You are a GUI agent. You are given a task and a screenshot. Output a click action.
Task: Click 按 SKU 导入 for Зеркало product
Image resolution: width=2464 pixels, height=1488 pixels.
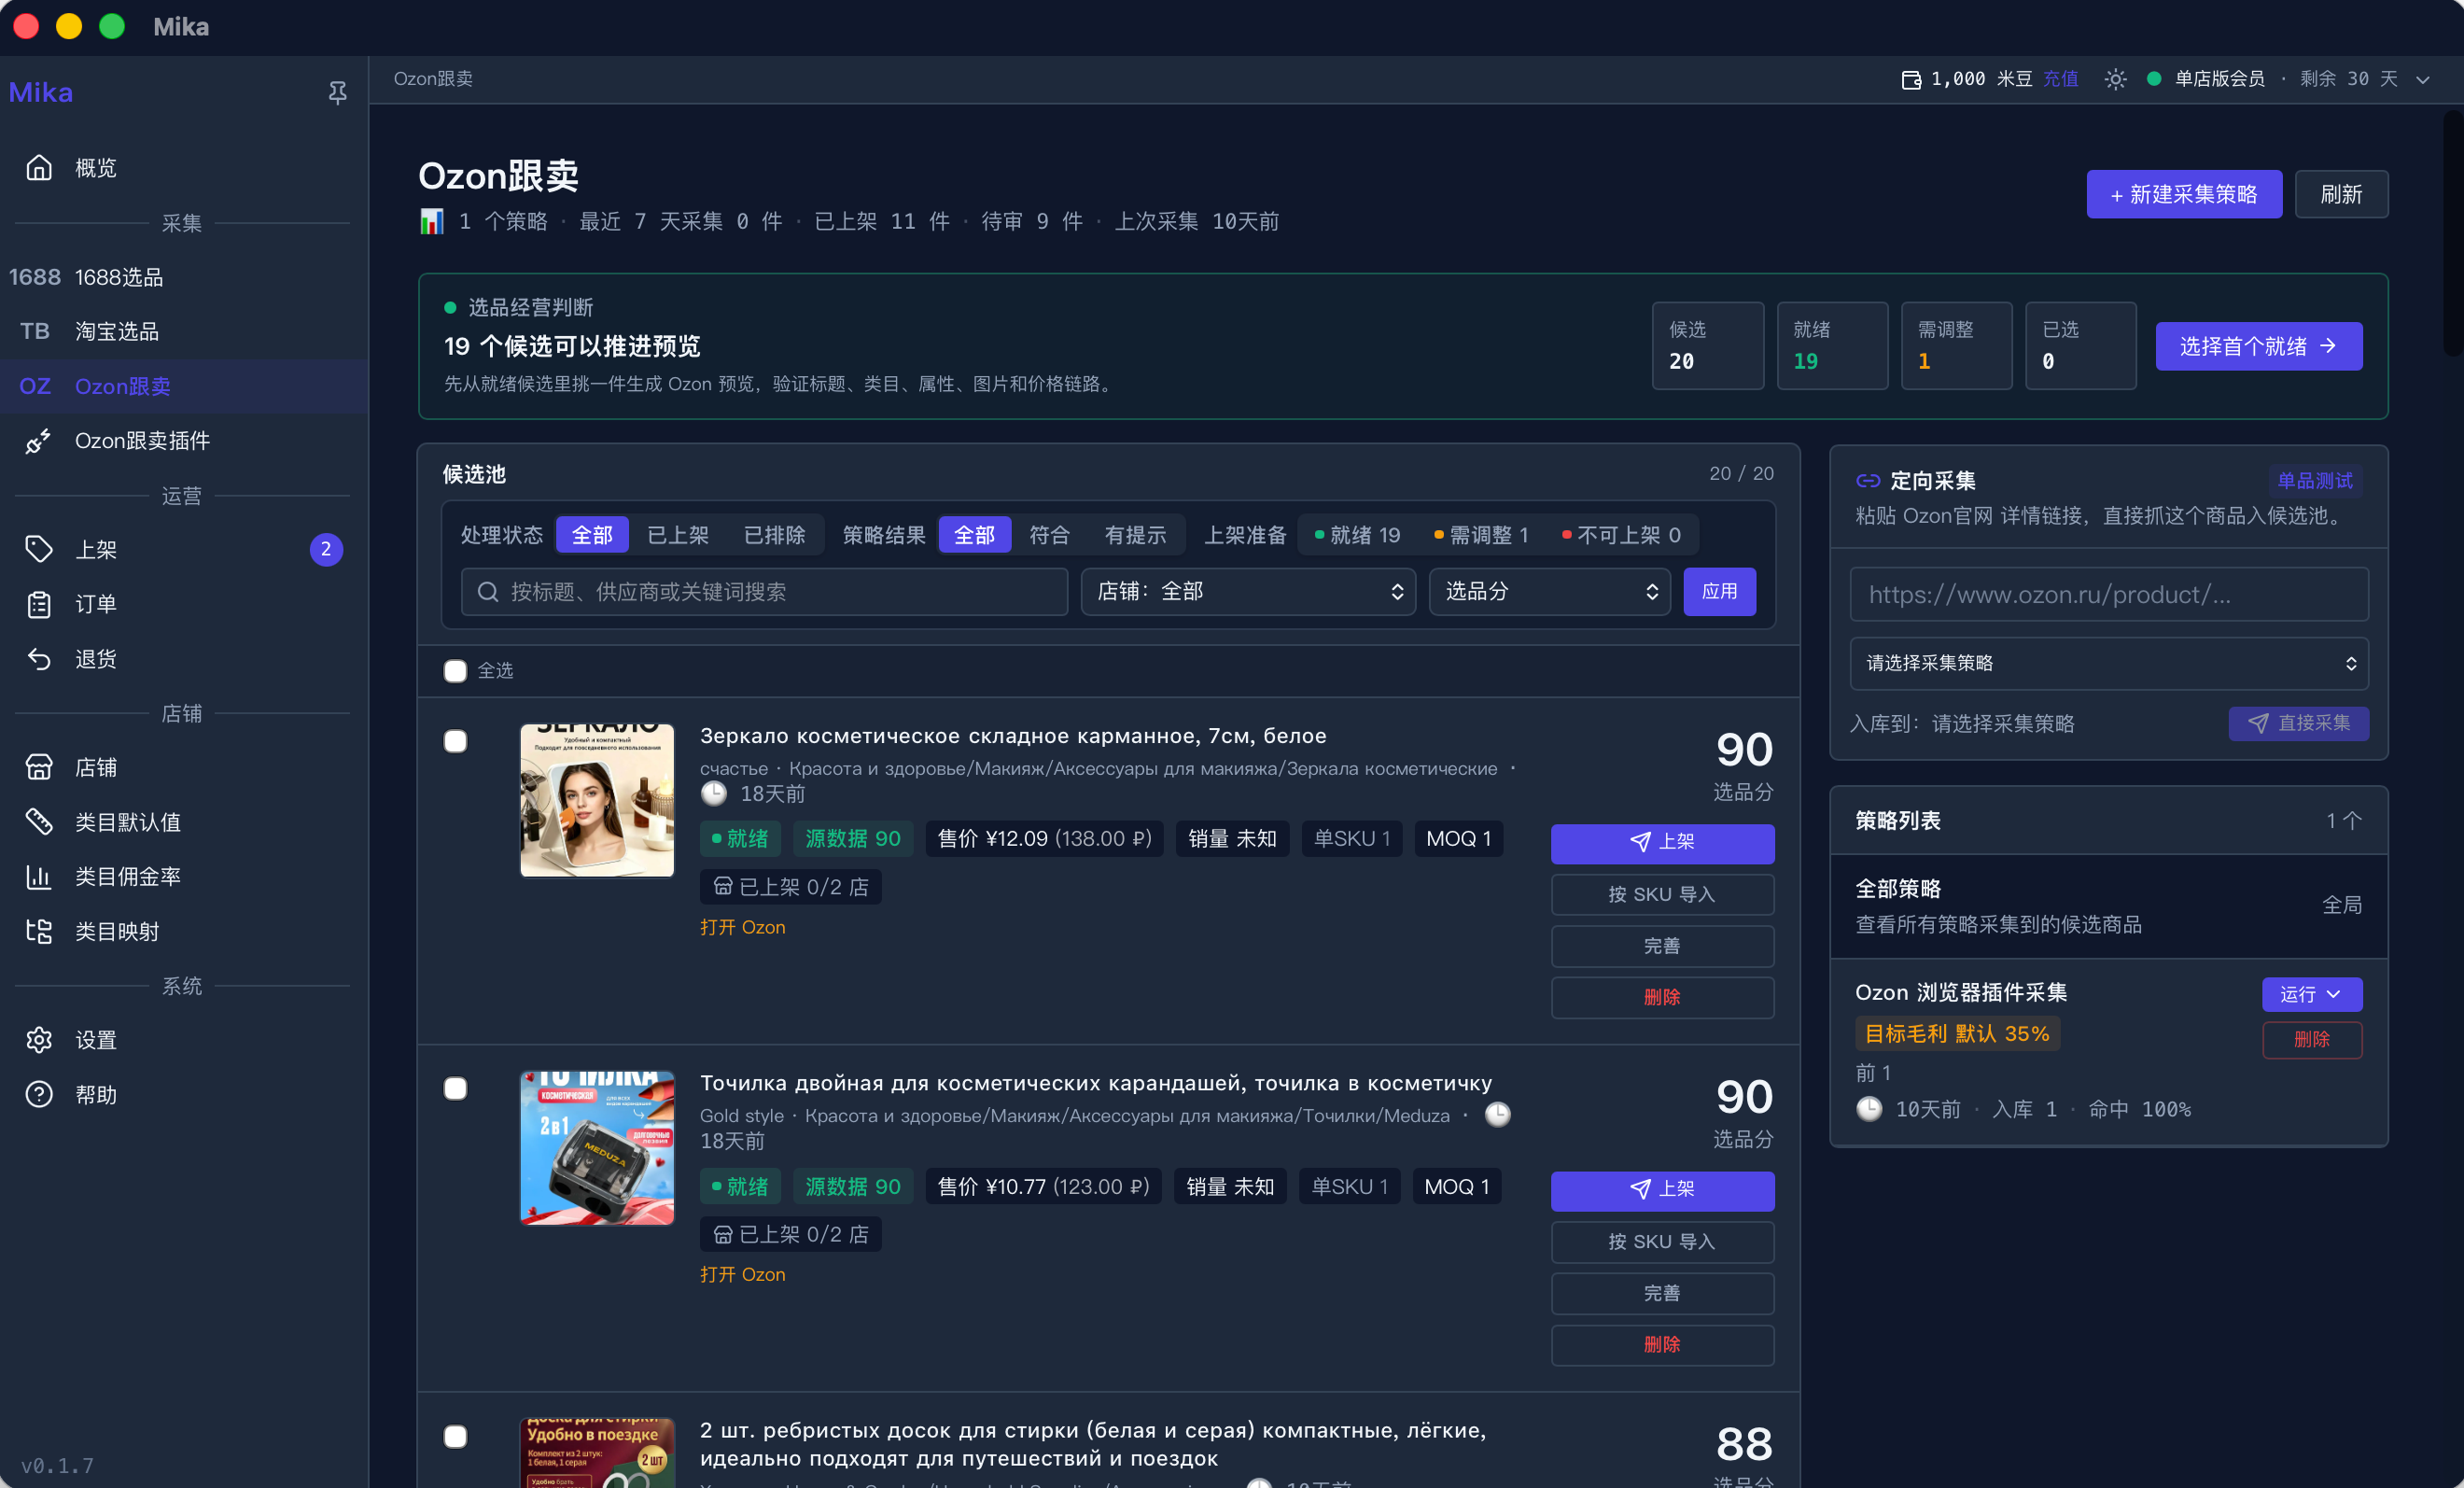[1662, 894]
